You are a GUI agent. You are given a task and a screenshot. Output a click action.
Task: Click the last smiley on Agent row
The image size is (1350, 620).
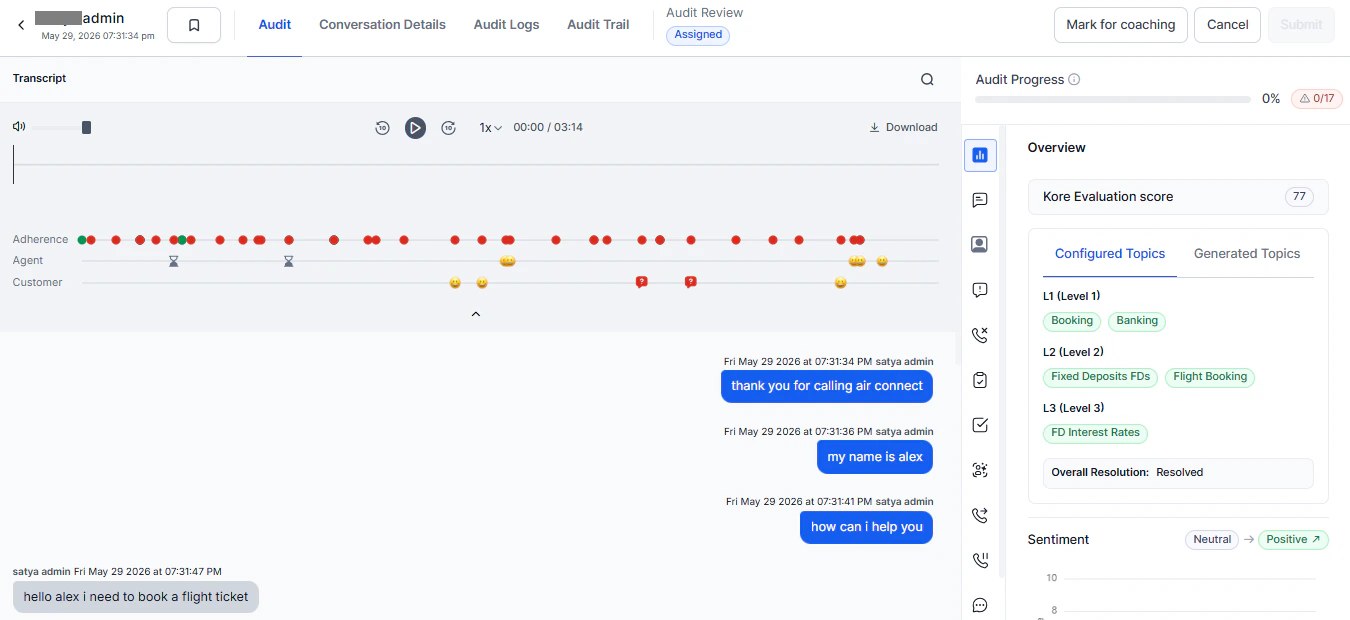coord(882,261)
